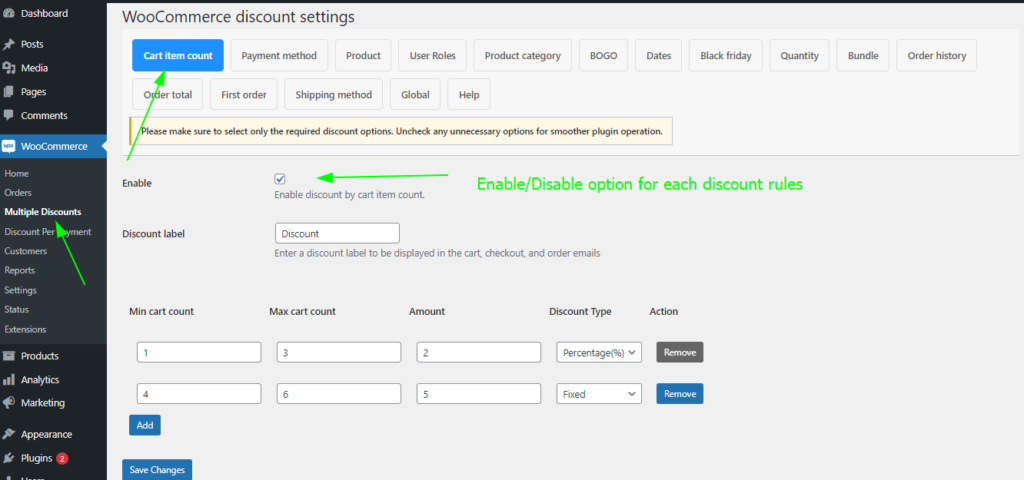Click the Analytics bar chart icon

click(x=9, y=380)
